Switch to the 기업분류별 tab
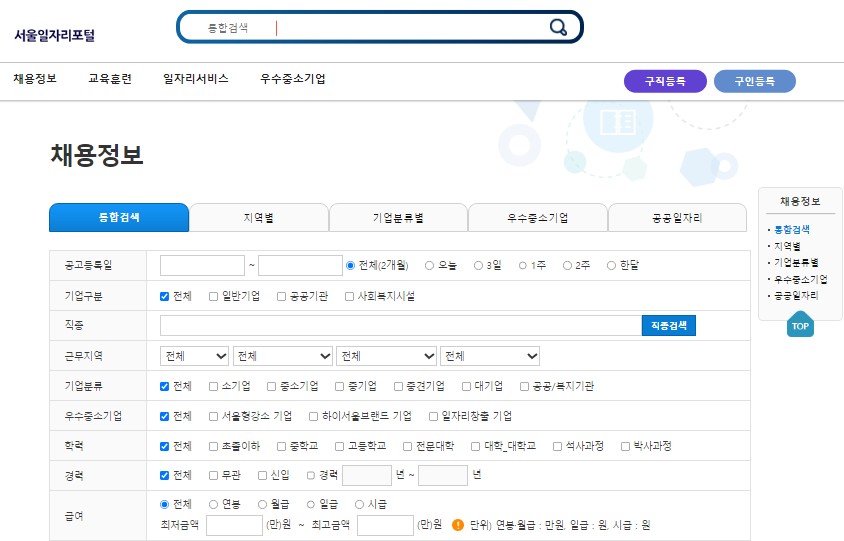Viewport: 844px width, 541px height. point(398,217)
